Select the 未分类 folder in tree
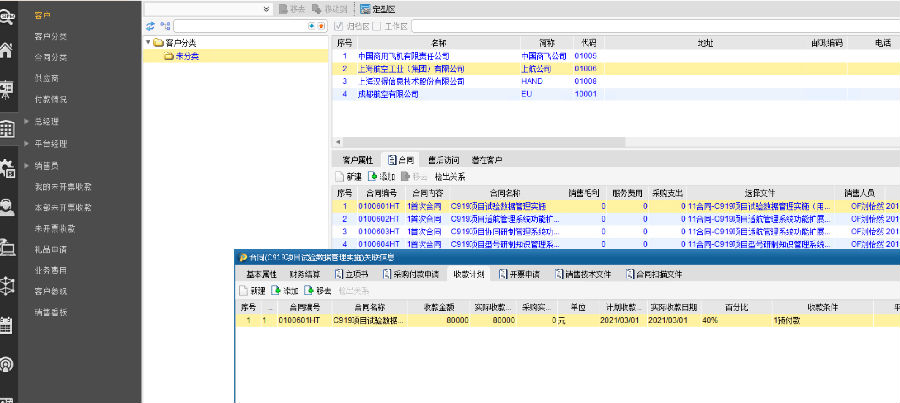 181,56
